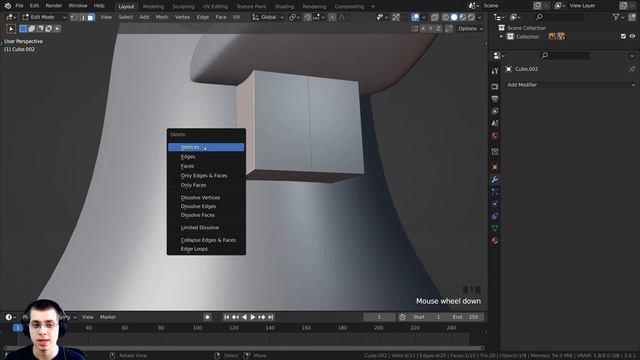Jump to the previous keyframe
The height and width of the screenshot is (360, 640).
click(x=236, y=317)
